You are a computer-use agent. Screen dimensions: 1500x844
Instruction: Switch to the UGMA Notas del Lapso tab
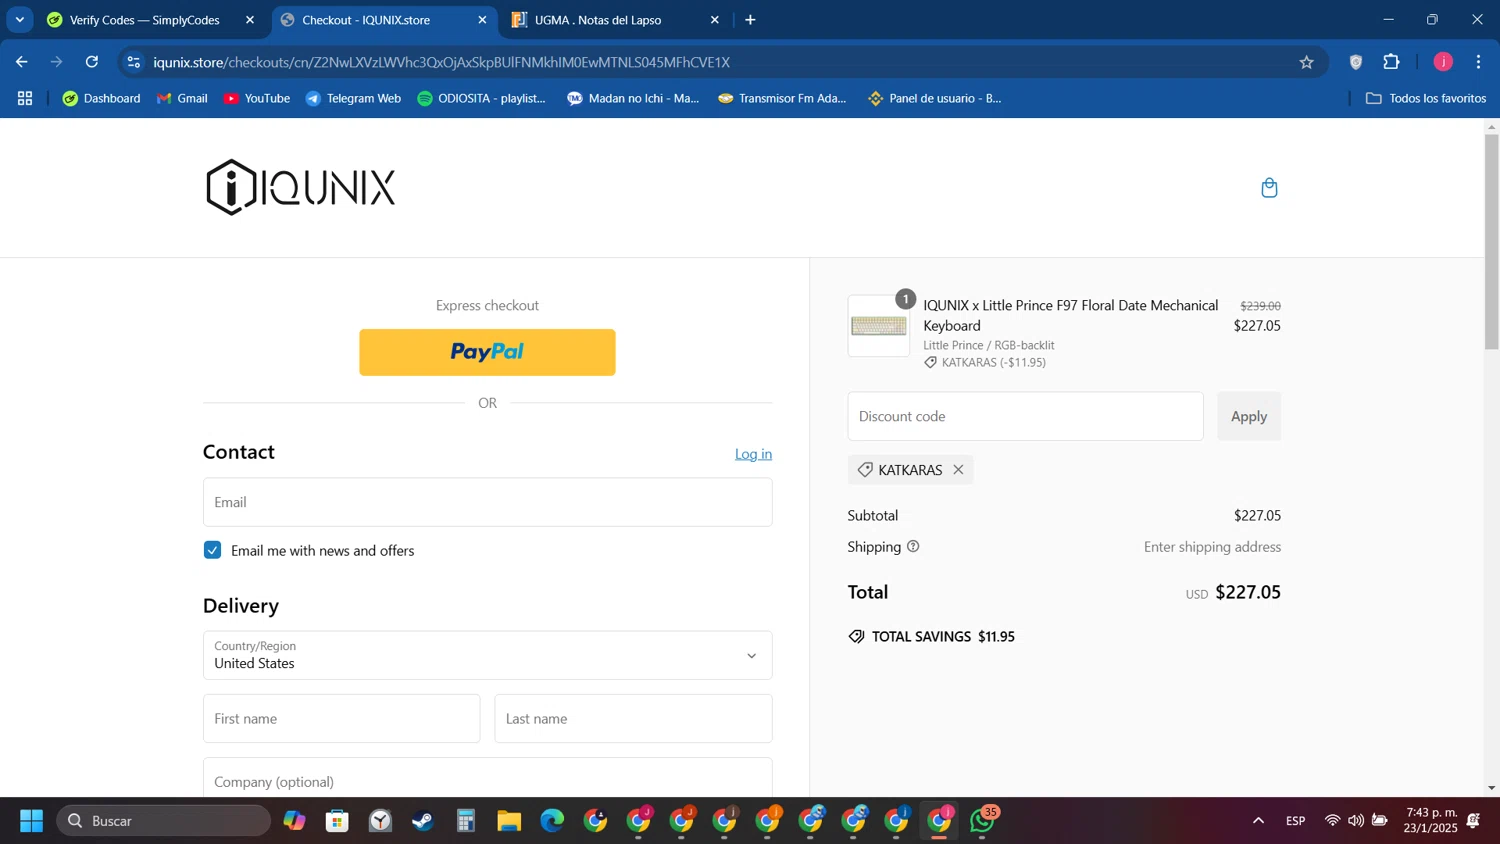pos(598,20)
